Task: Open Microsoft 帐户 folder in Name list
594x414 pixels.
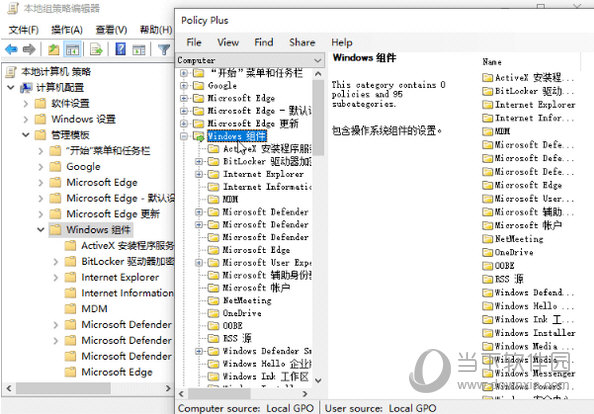Action: point(522,225)
